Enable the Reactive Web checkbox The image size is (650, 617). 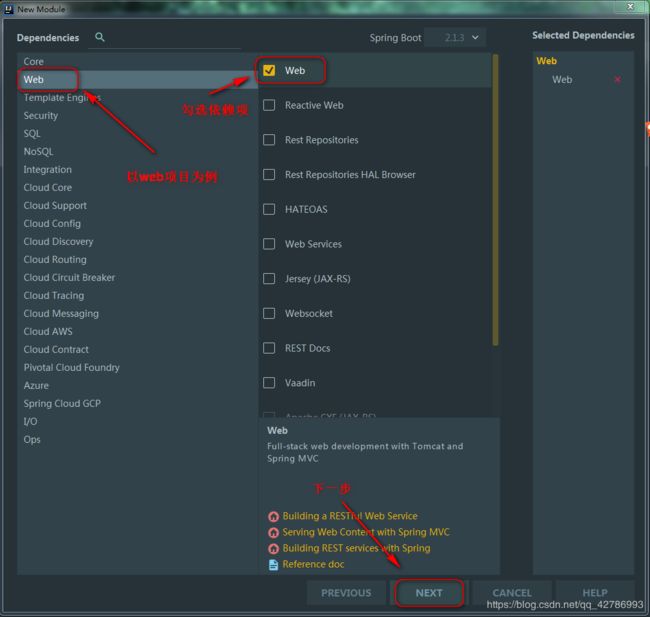[269, 105]
